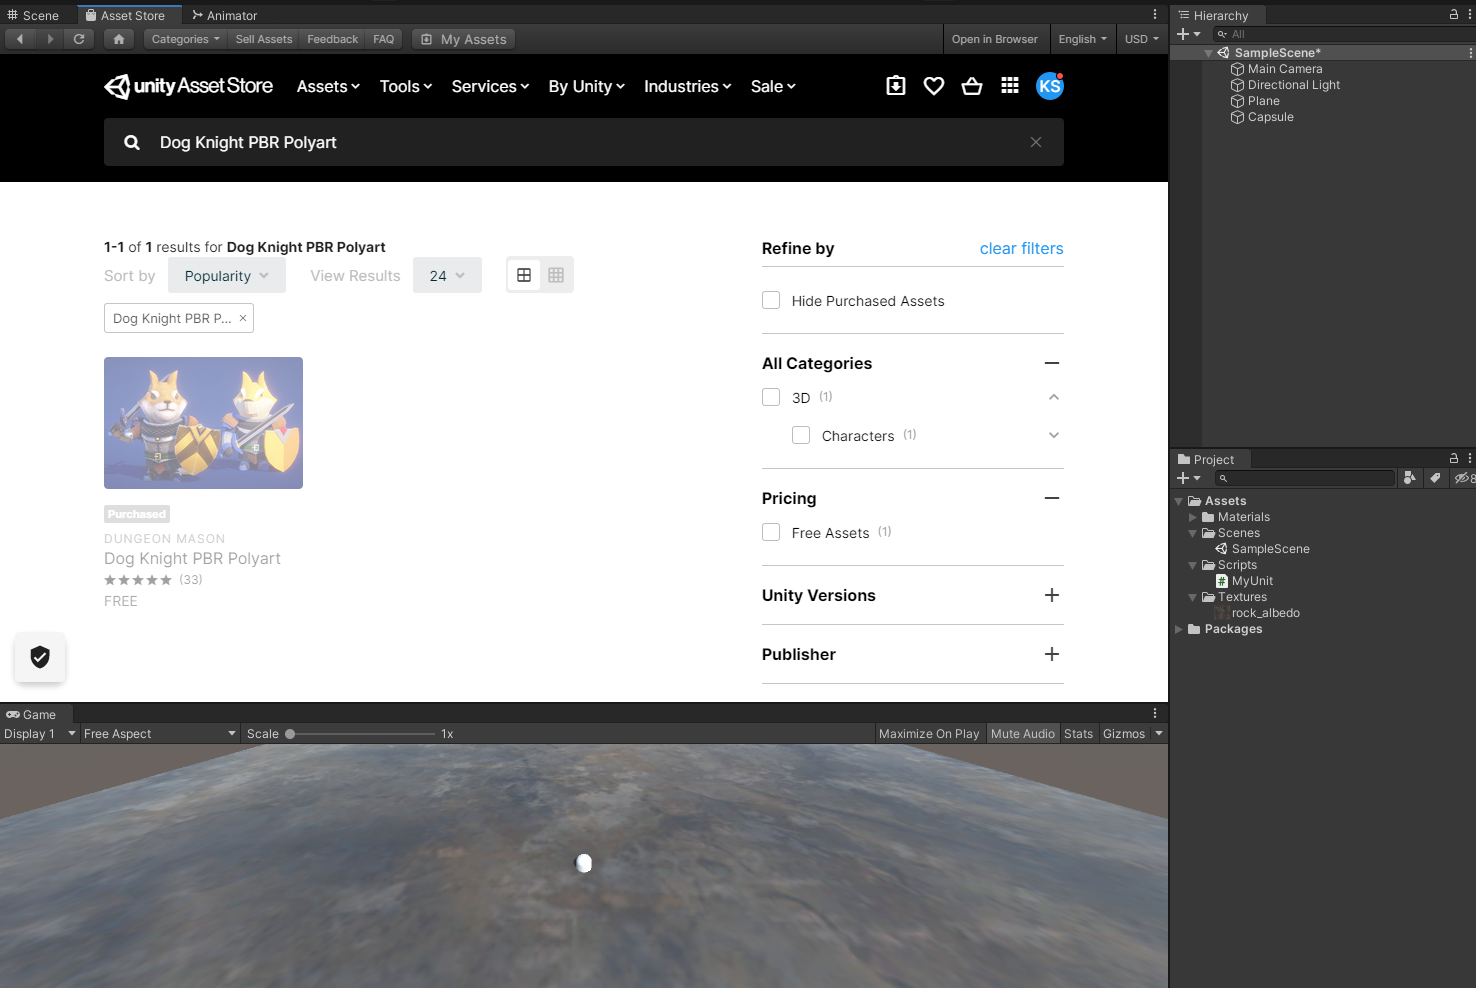Screen dimensions: 1476x988
Task: Toggle Stats overlay in Game view
Action: [1079, 734]
